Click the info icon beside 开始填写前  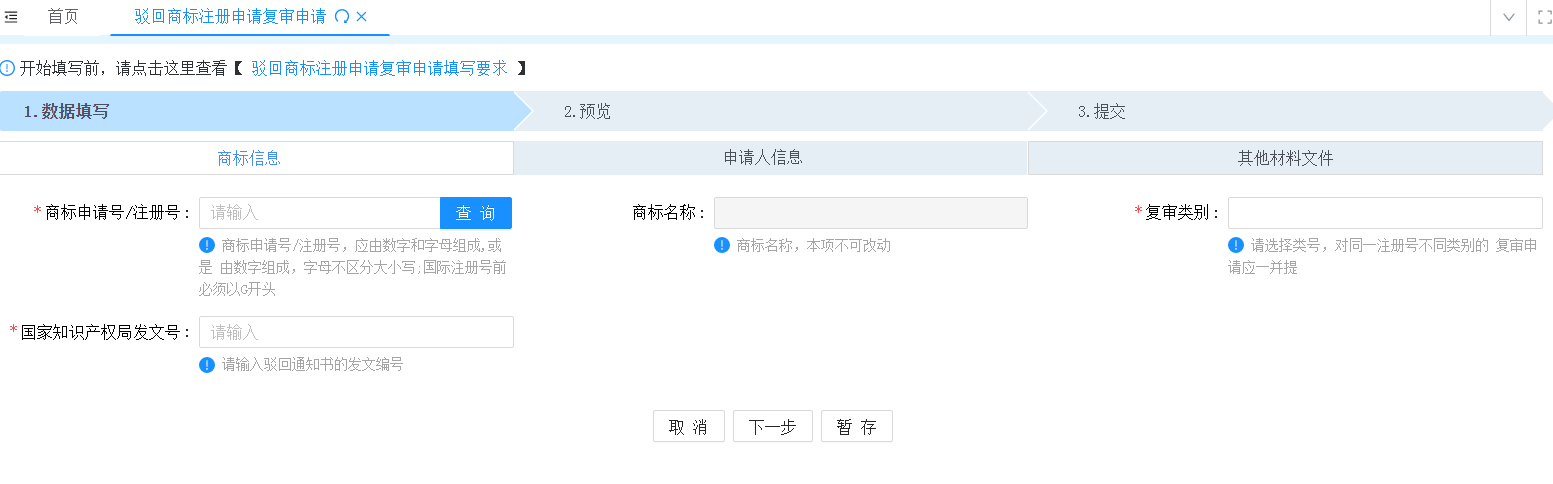(x=8, y=68)
